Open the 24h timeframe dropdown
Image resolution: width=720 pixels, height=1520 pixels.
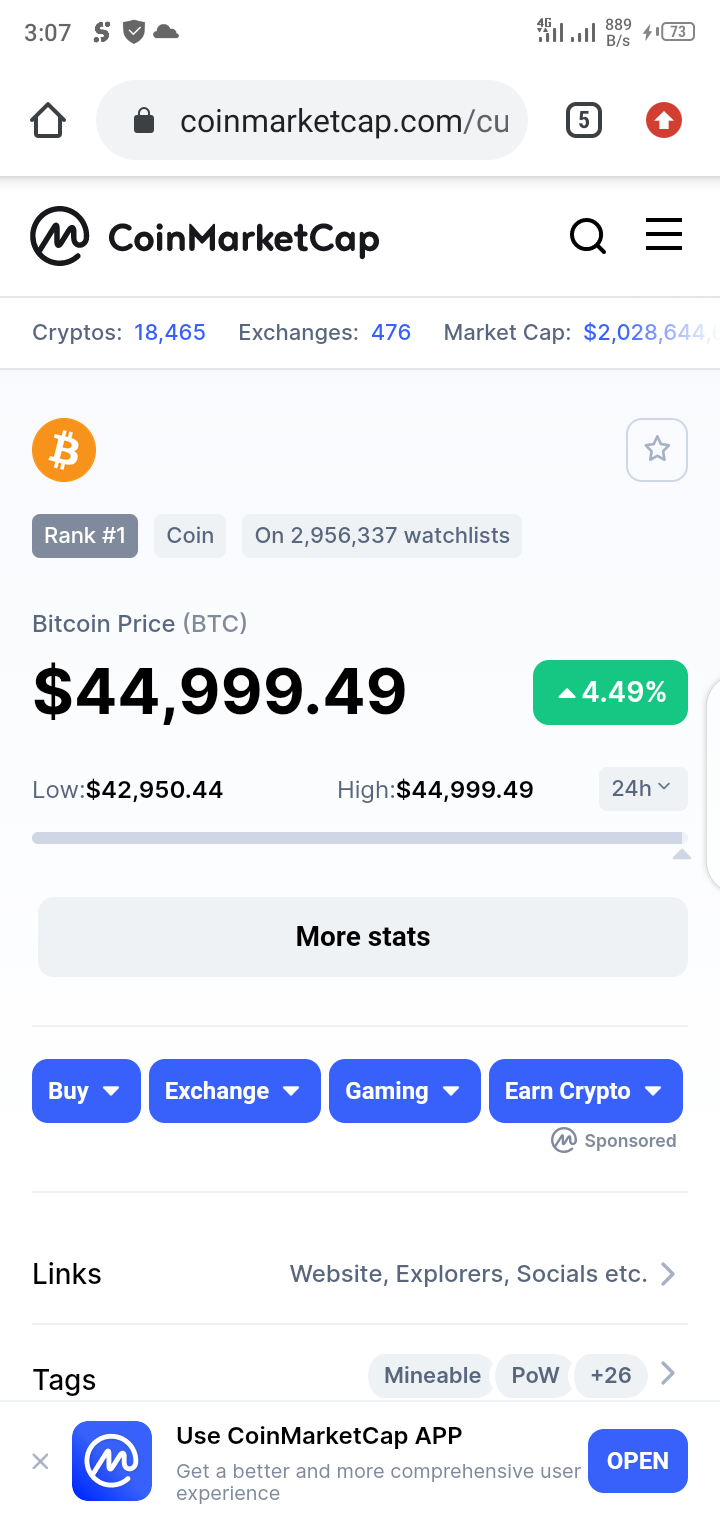point(643,789)
